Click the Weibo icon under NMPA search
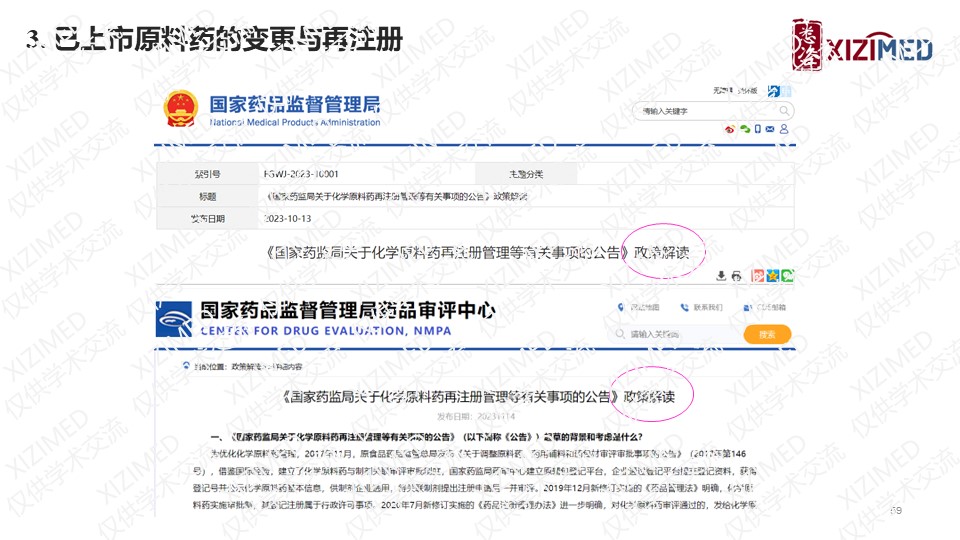Viewport: 960px width, 540px height. [731, 129]
